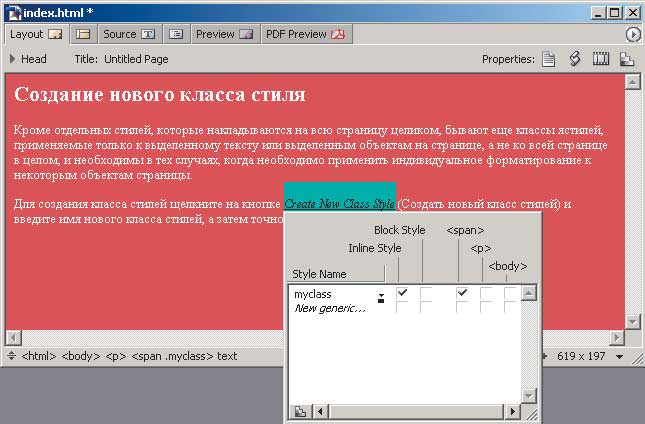Image resolution: width=645 pixels, height=424 pixels.
Task: Minimize the index.html window
Action: tap(598, 13)
